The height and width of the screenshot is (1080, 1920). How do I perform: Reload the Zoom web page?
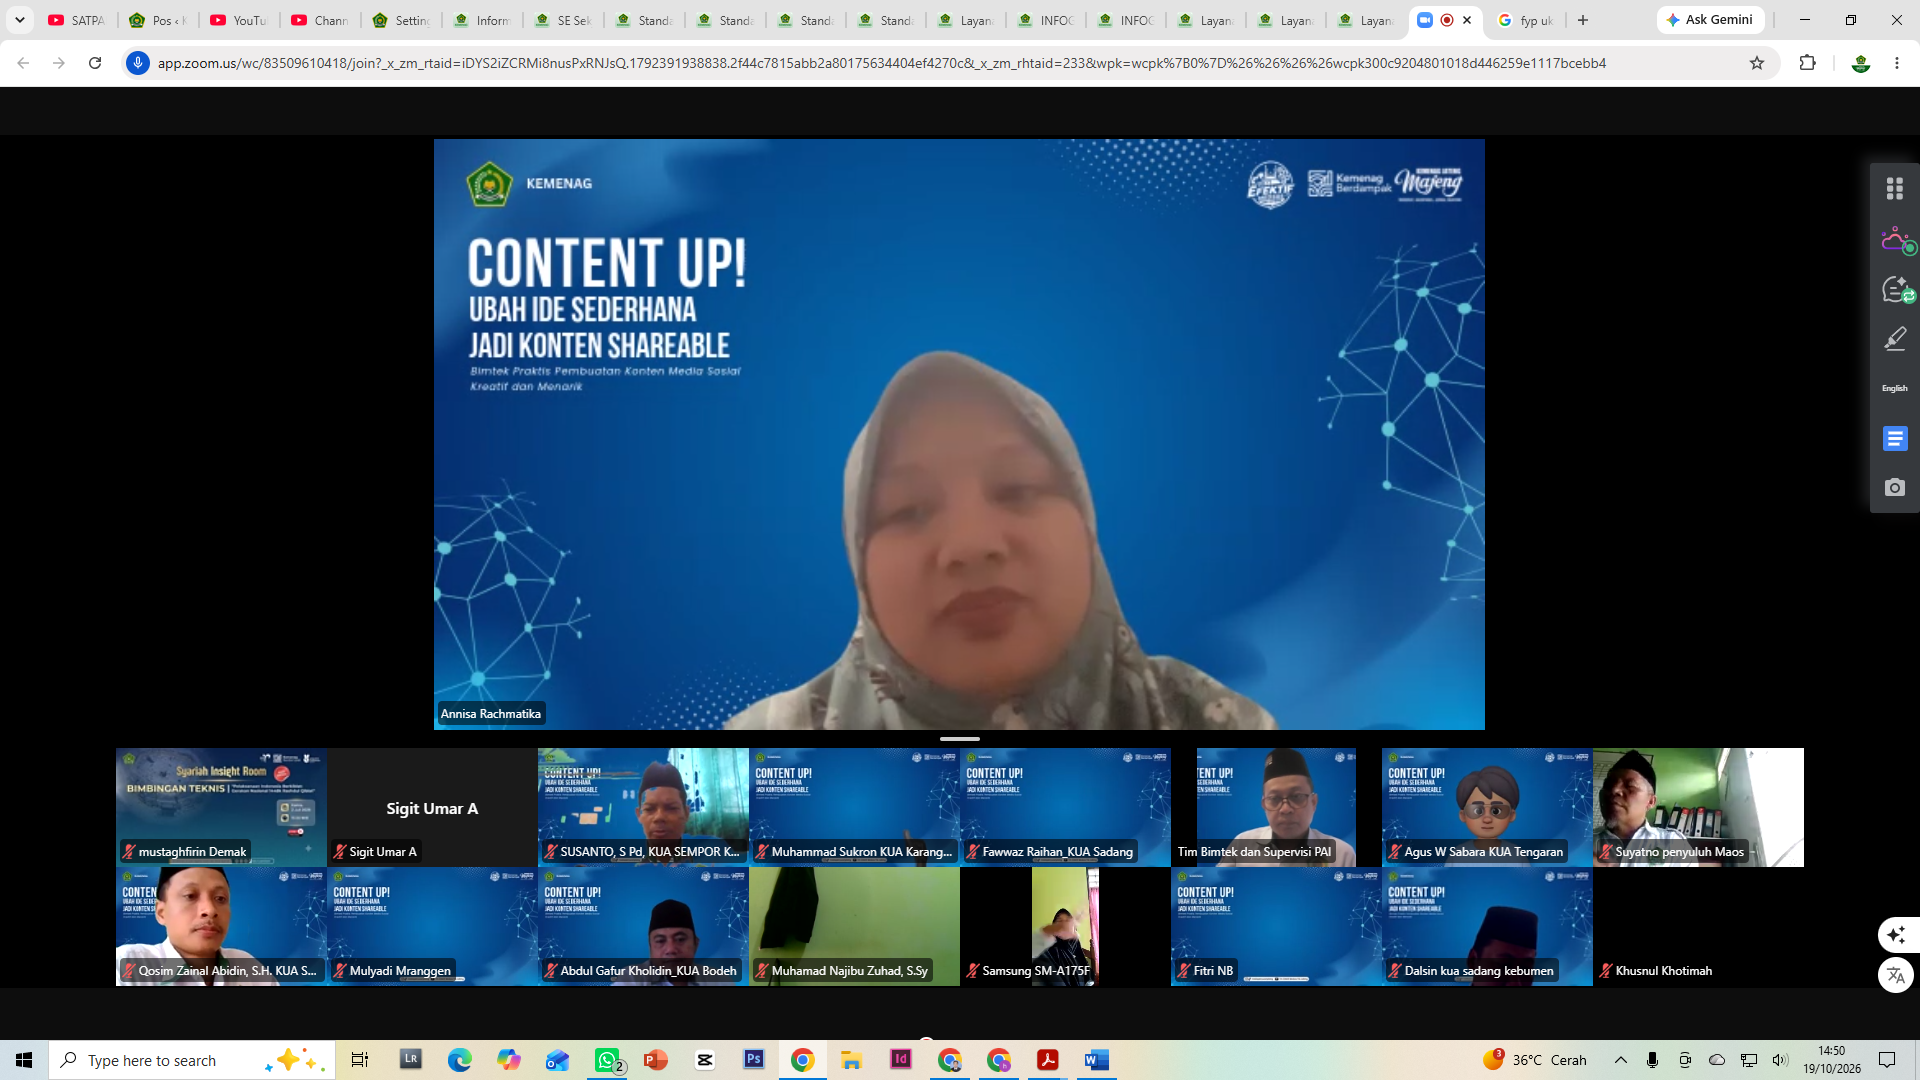(x=95, y=63)
